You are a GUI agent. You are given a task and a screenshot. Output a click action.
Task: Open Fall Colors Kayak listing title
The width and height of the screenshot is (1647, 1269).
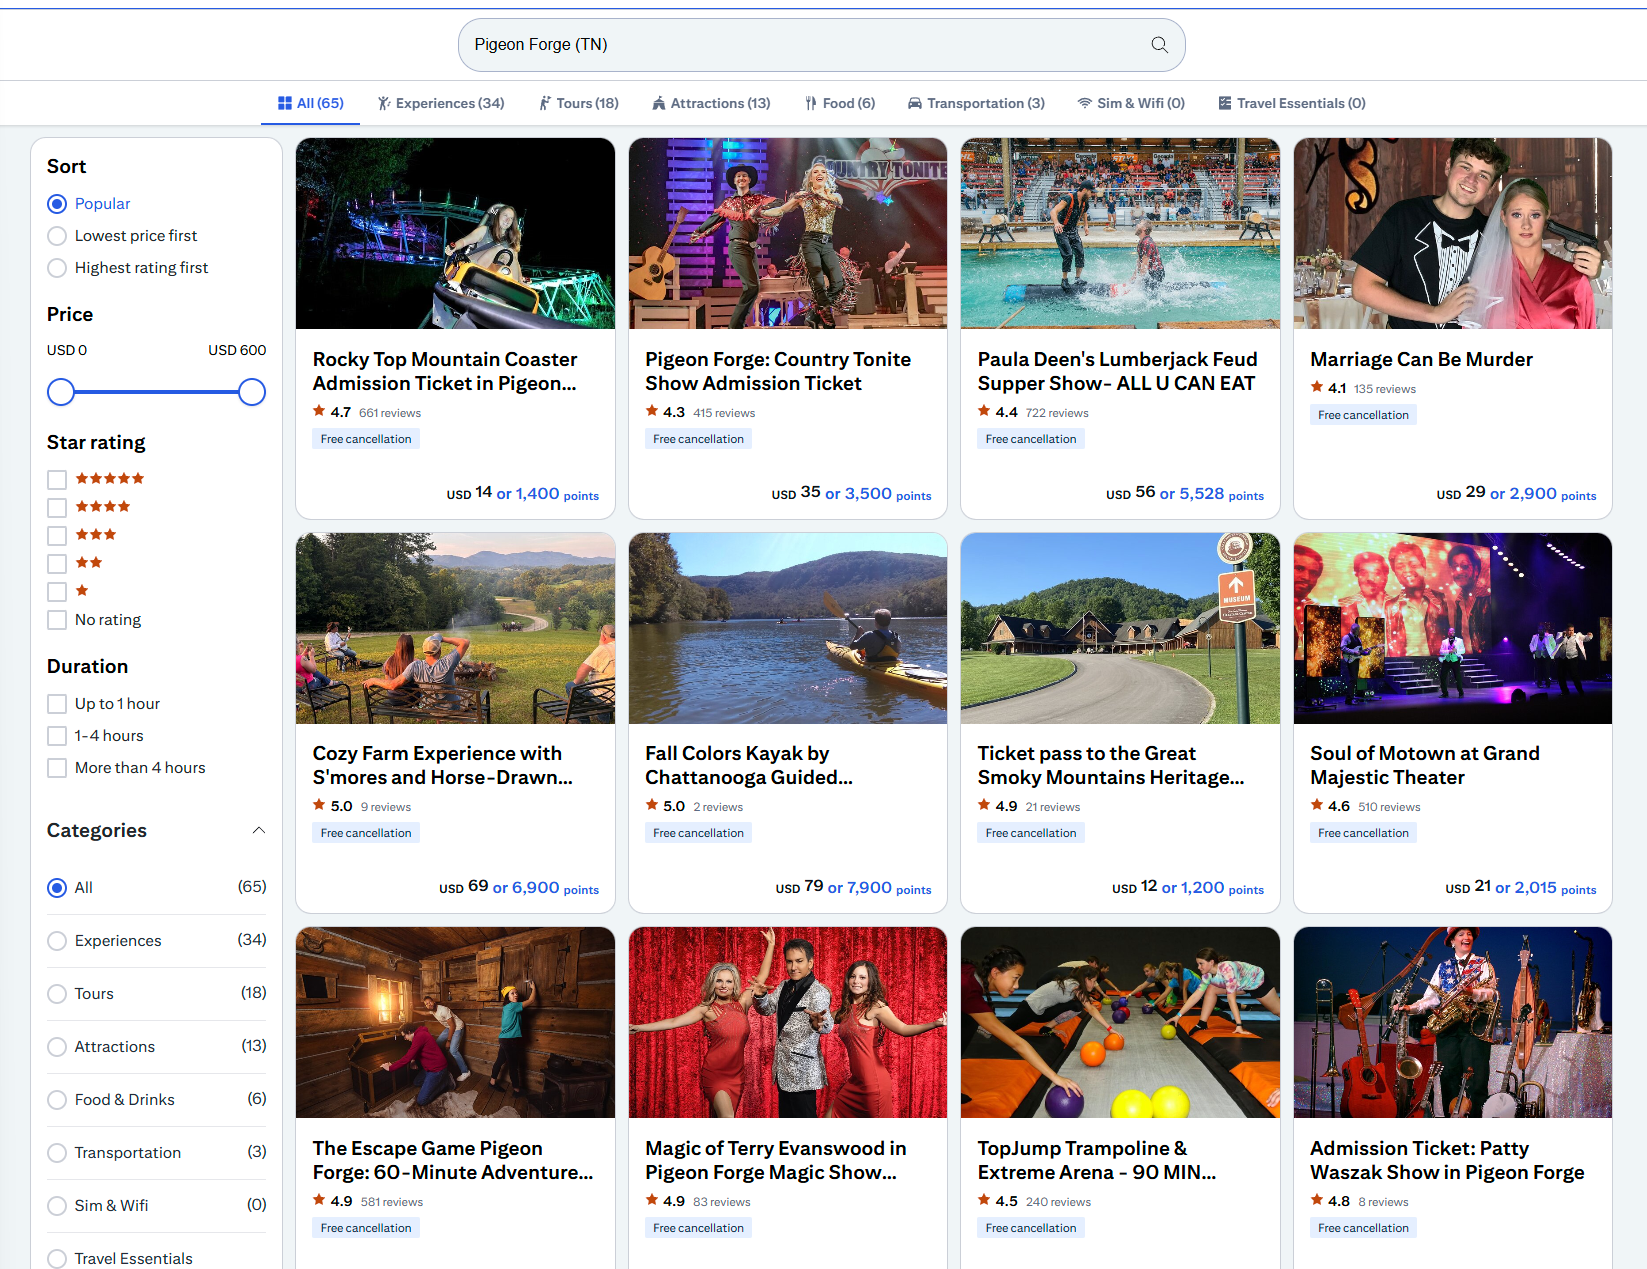tap(748, 765)
